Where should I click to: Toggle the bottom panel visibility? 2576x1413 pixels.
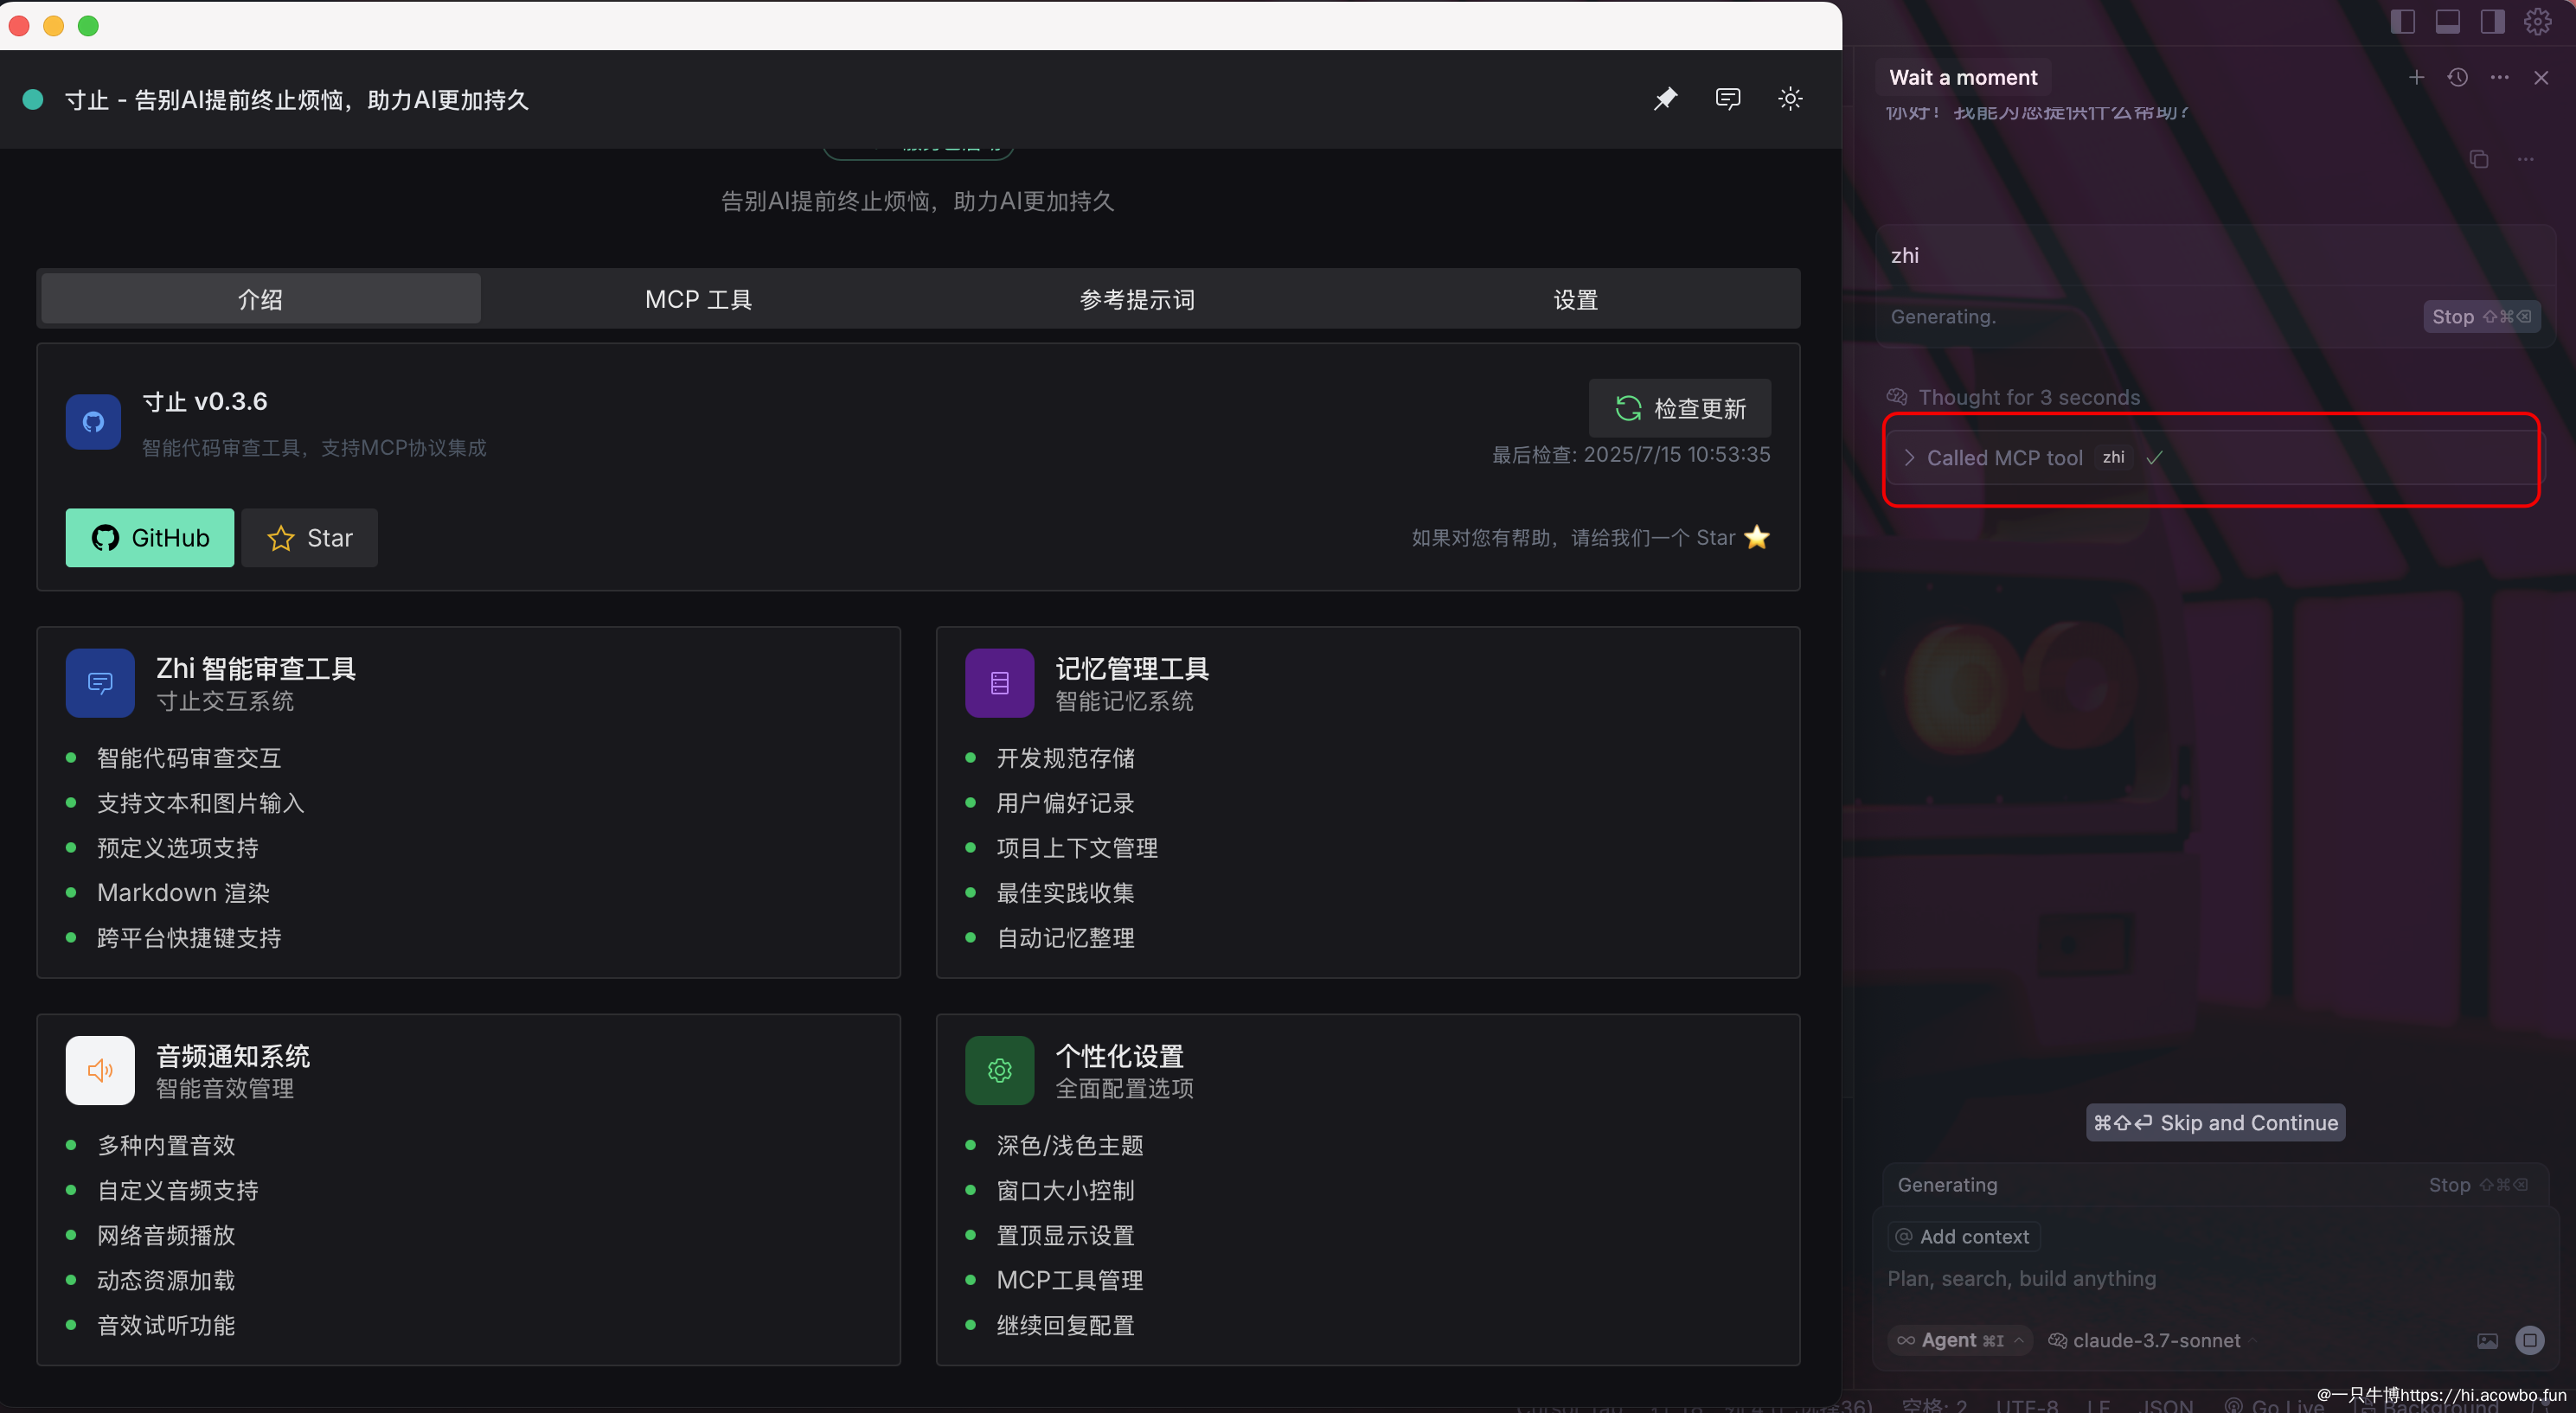pyautogui.click(x=2447, y=21)
